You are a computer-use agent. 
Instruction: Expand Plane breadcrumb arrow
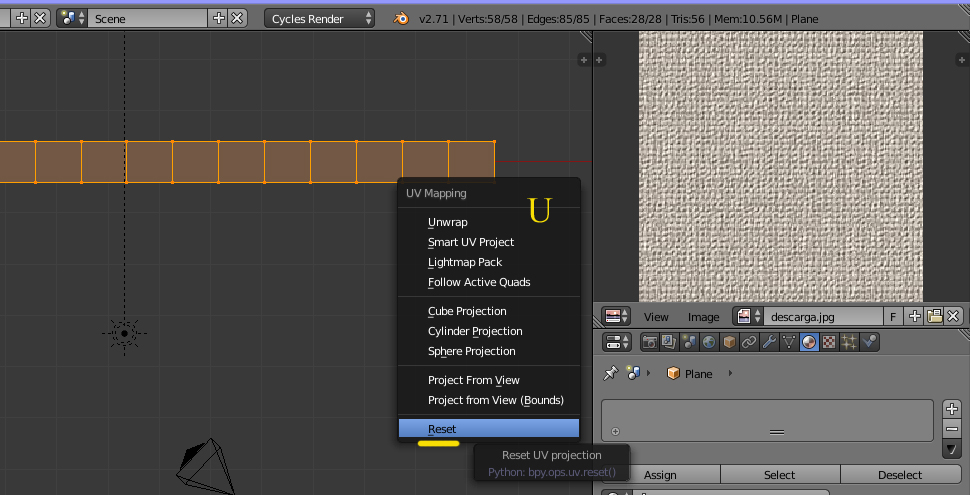[x=730, y=373]
